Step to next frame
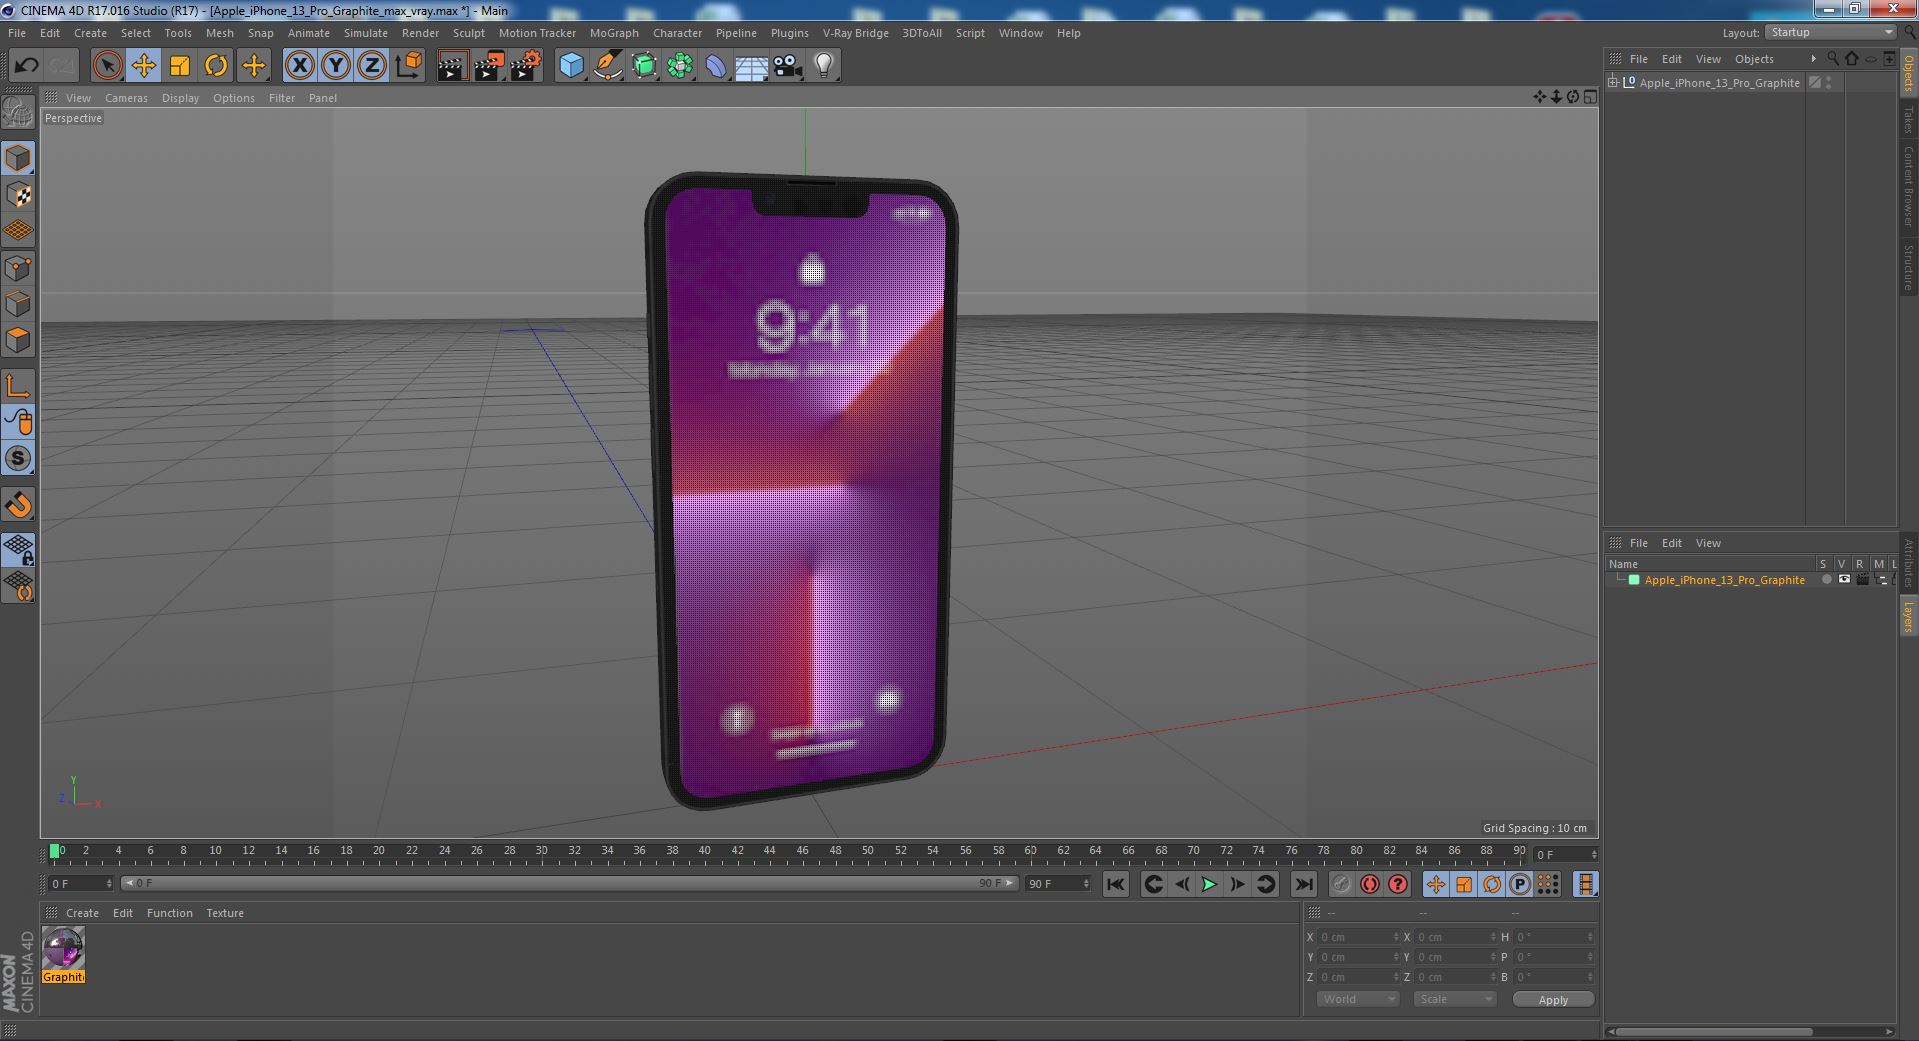The width and height of the screenshot is (1919, 1041). click(1237, 884)
